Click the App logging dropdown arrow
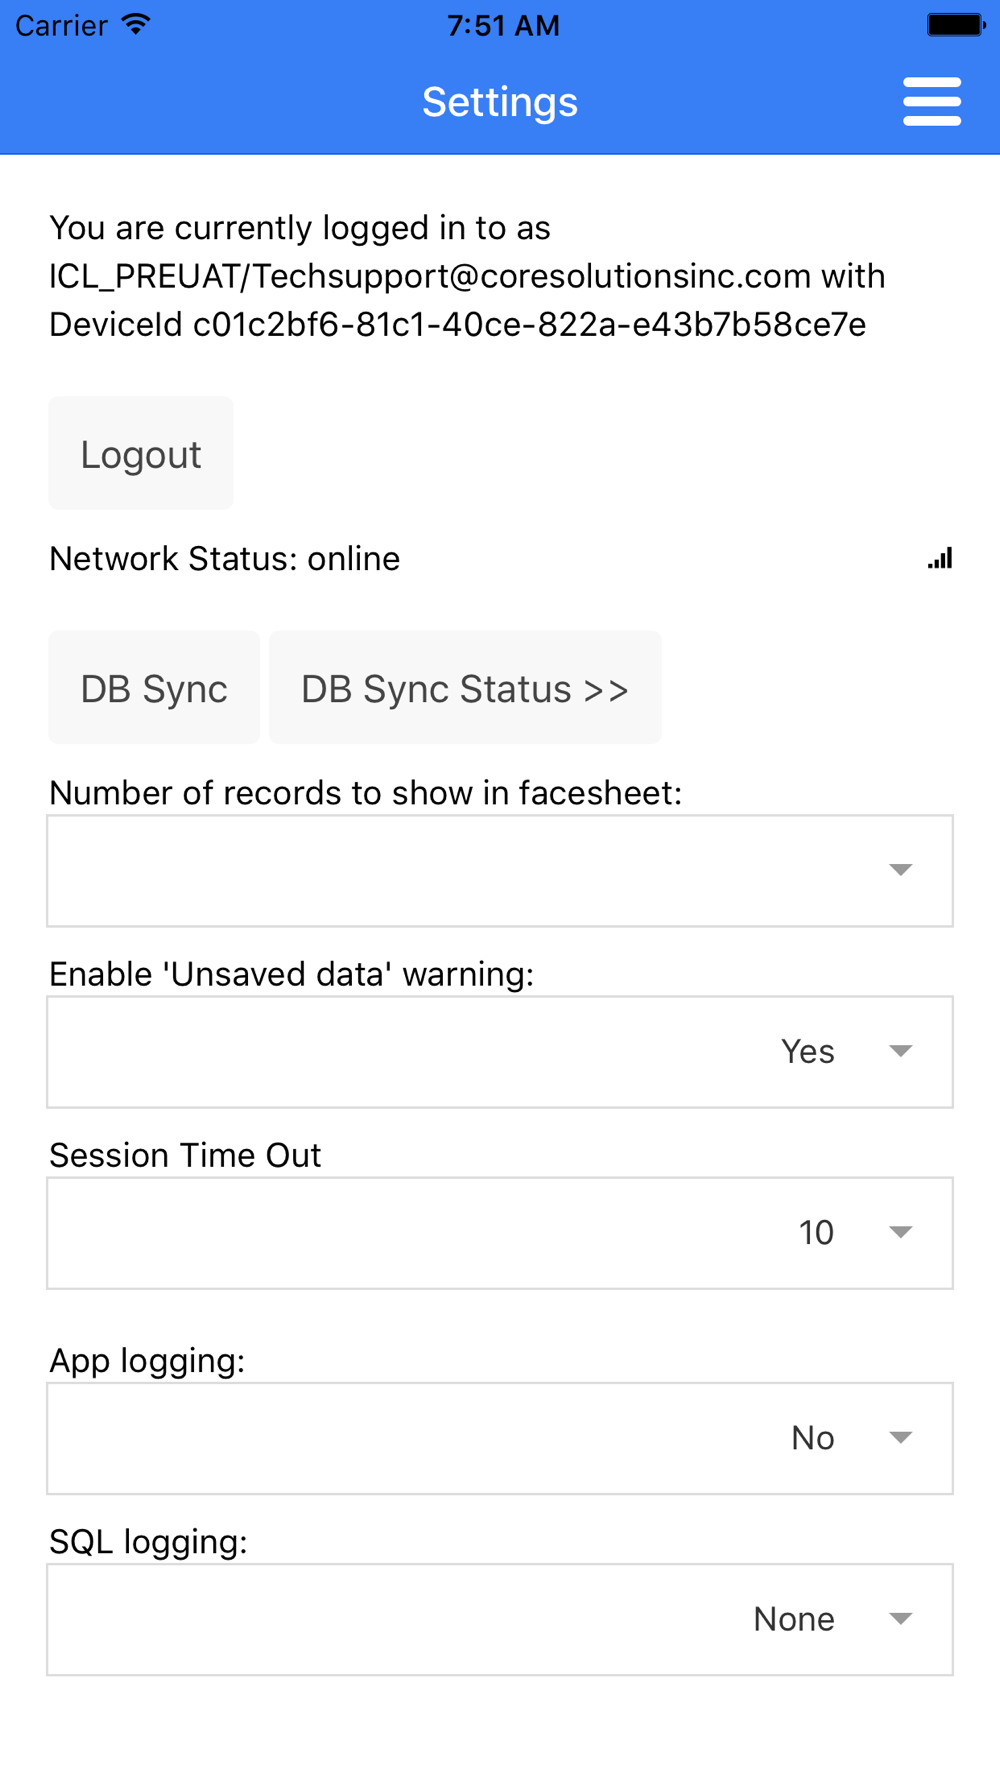The image size is (1000, 1778). pyautogui.click(x=901, y=1438)
